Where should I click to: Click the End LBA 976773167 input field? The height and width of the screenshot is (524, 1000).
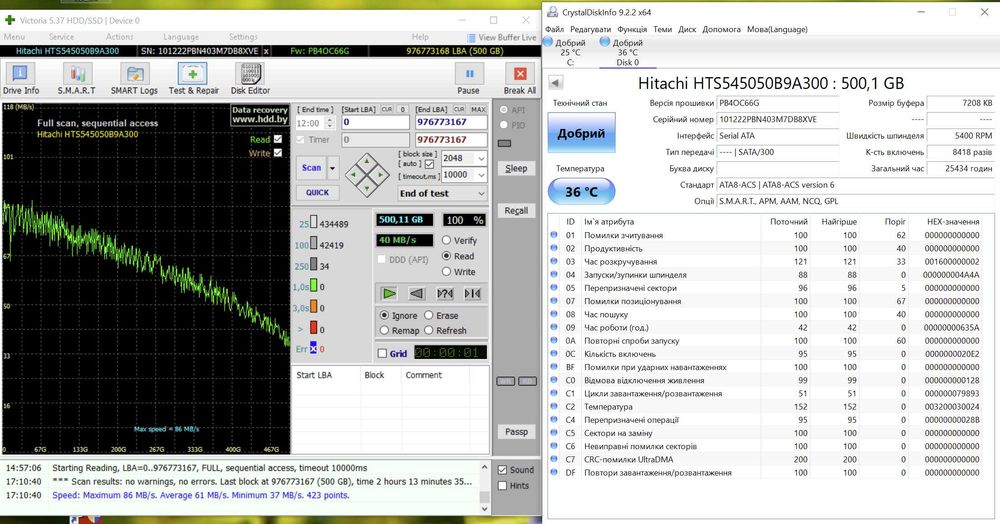click(x=451, y=122)
